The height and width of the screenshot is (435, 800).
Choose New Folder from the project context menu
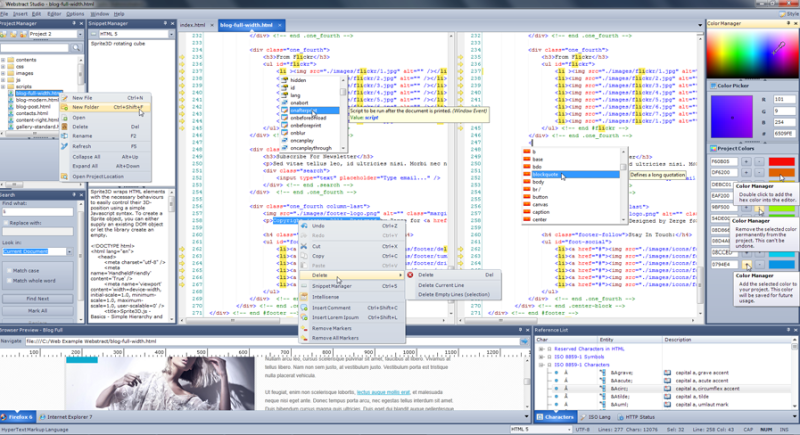(x=106, y=107)
